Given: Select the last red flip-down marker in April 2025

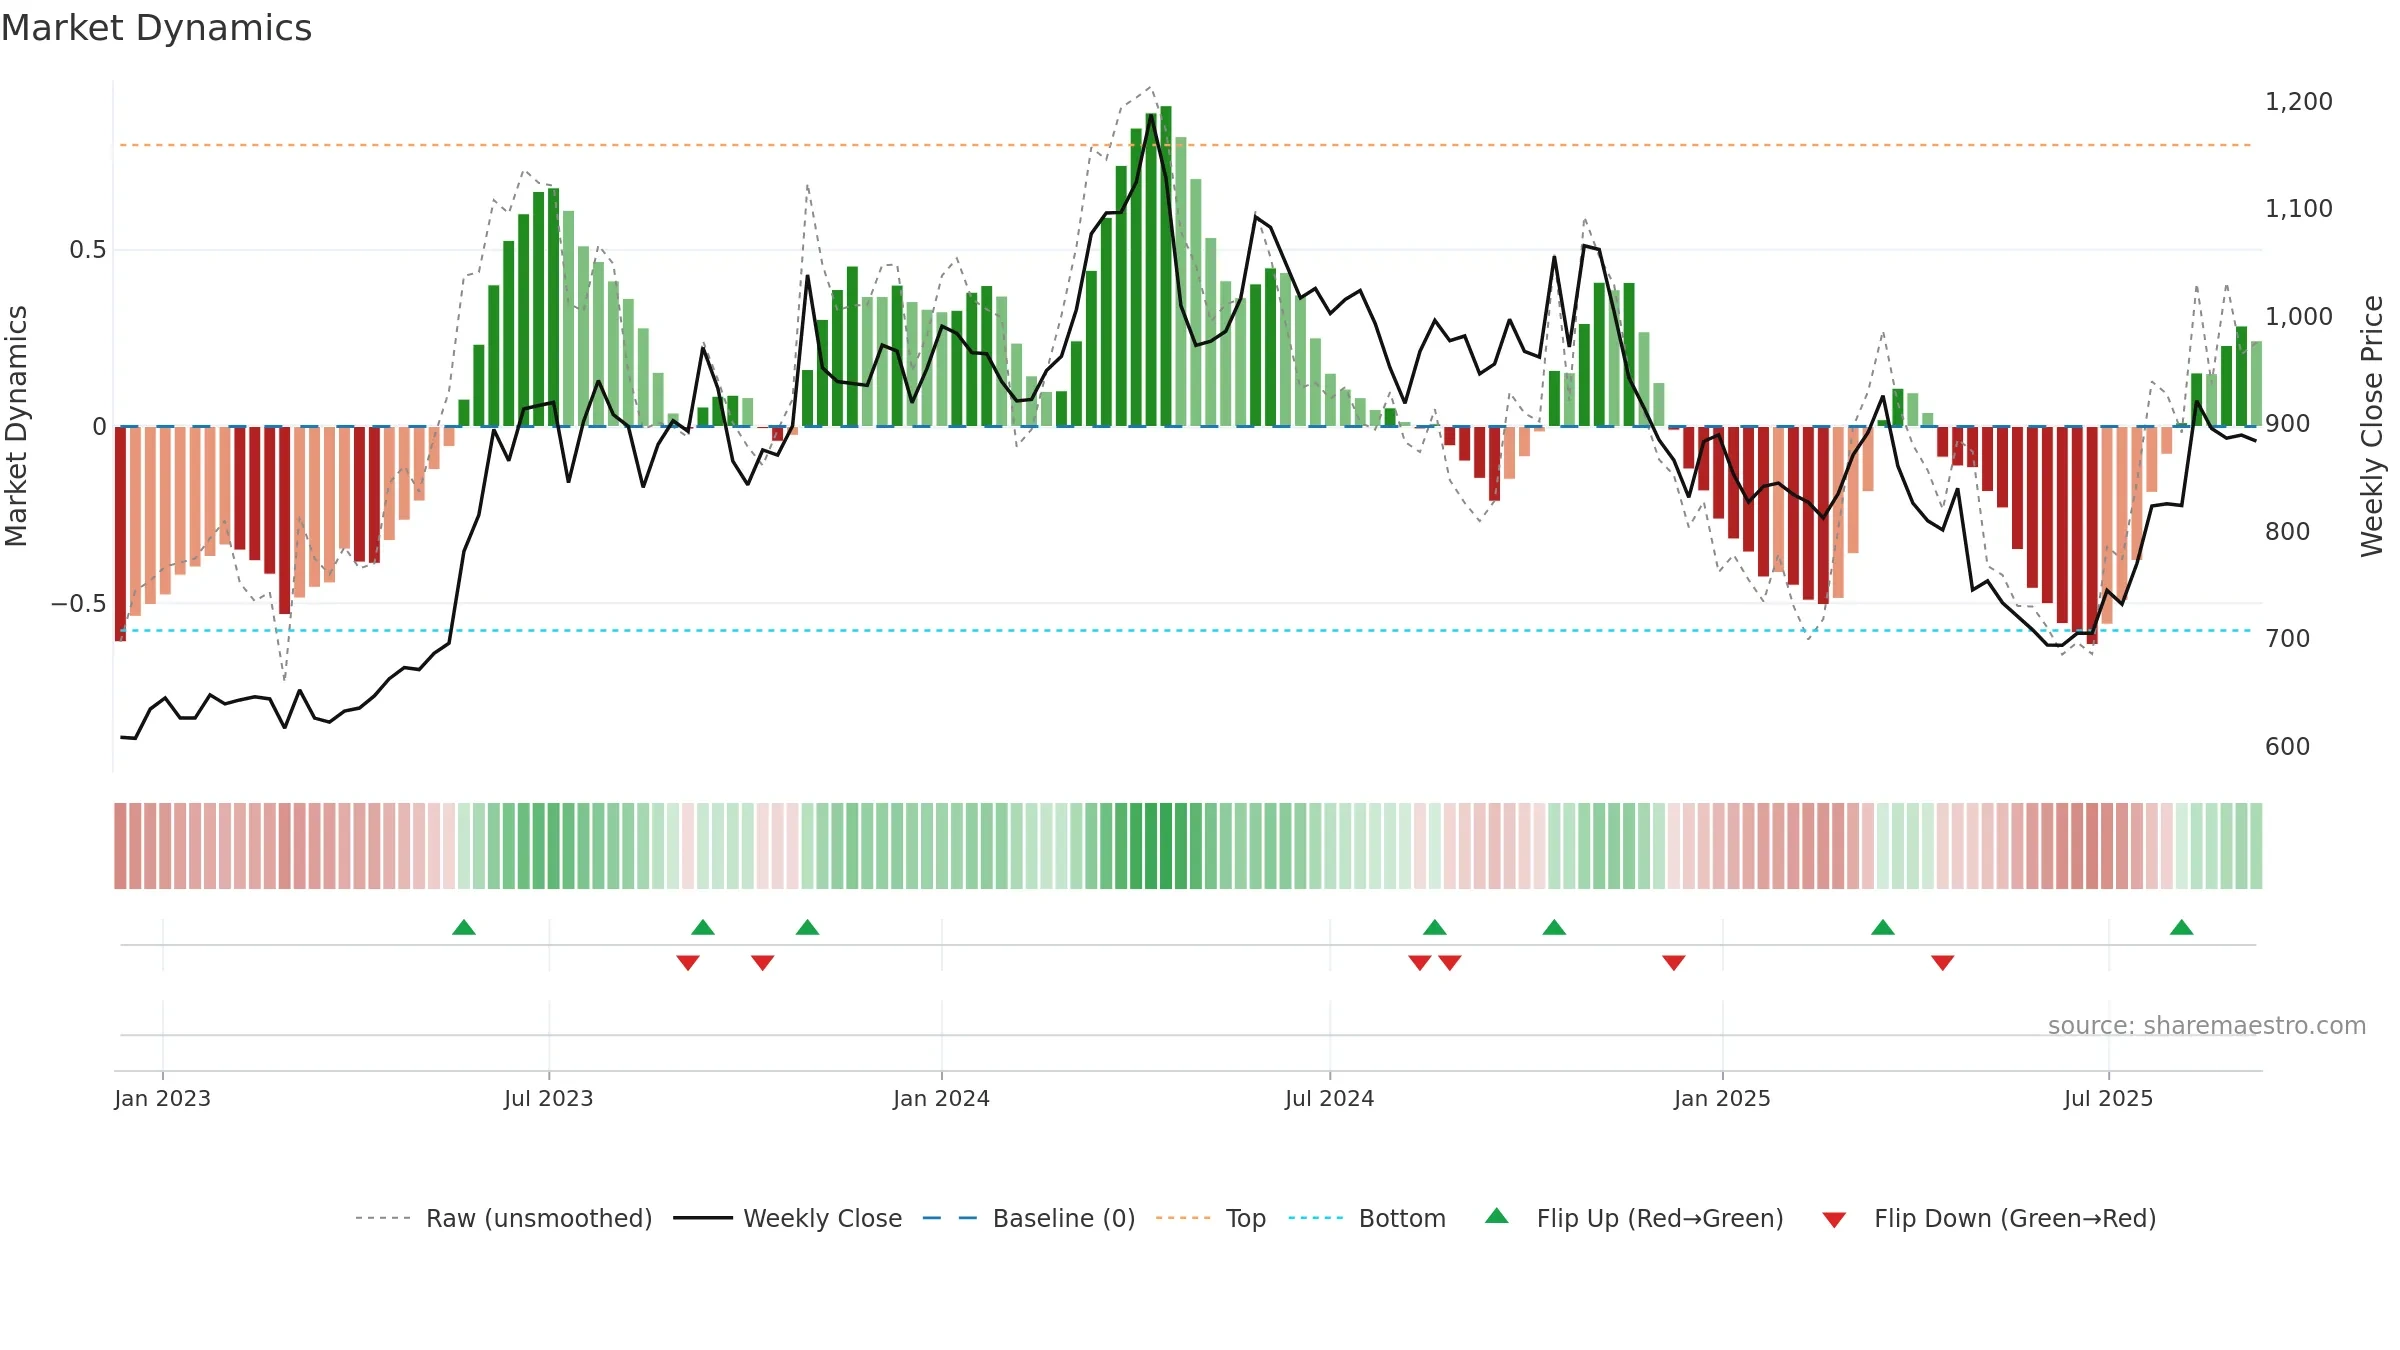Looking at the screenshot, I should point(1943,963).
